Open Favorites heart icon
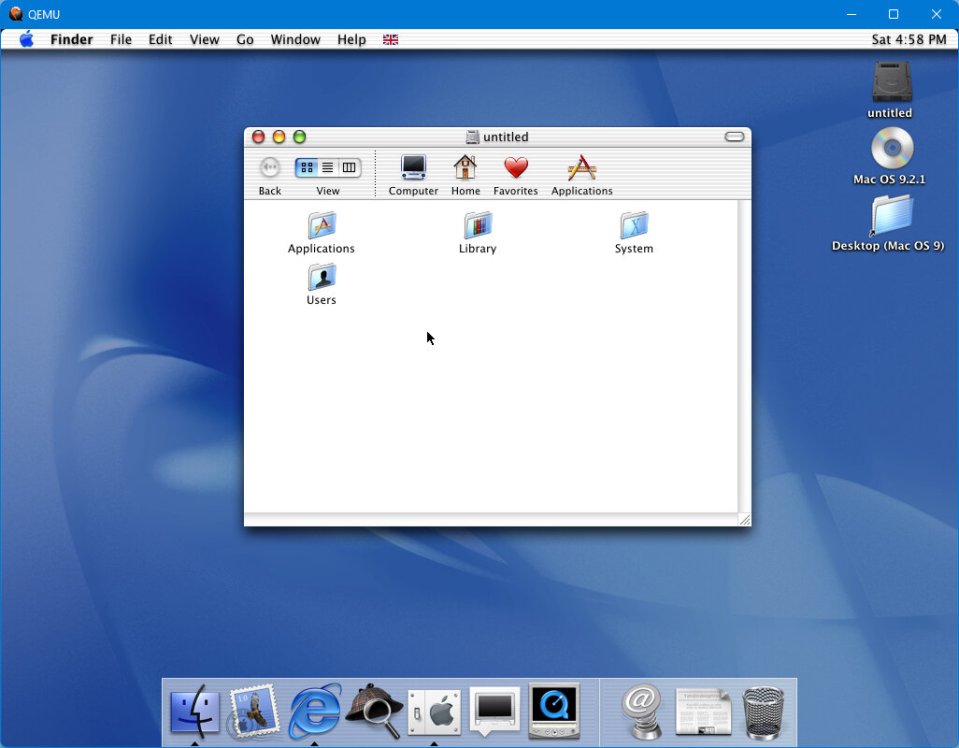This screenshot has width=959, height=748. pos(515,168)
